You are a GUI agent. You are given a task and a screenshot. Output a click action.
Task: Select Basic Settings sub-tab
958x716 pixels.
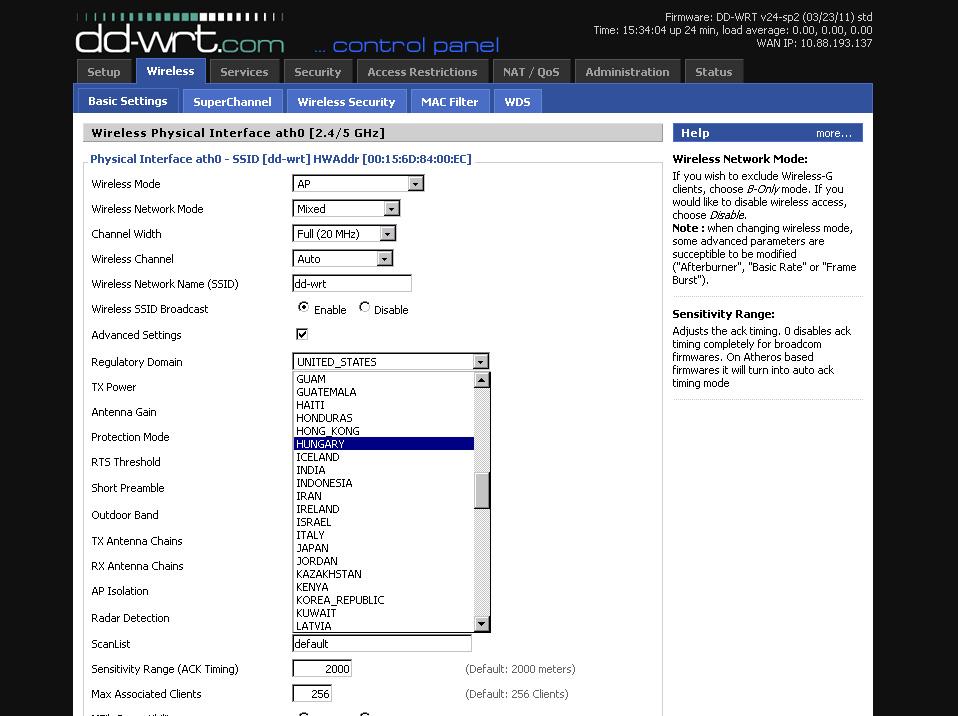pyautogui.click(x=128, y=101)
